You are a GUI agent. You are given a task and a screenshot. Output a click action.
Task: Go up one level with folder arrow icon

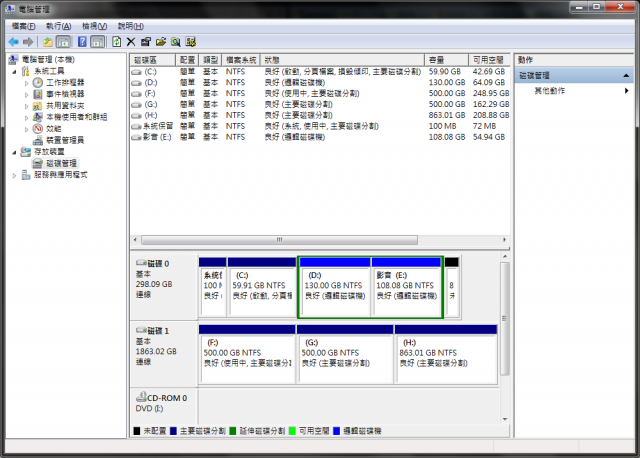pos(48,42)
